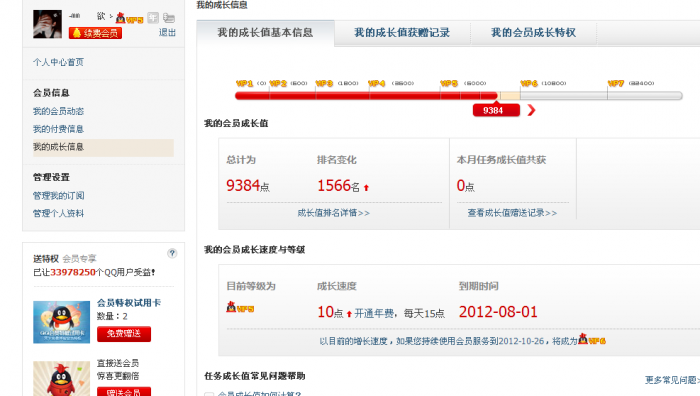This screenshot has height=396, width=700.
Task: Open 我的会员动态 in sidebar
Action: coord(58,111)
